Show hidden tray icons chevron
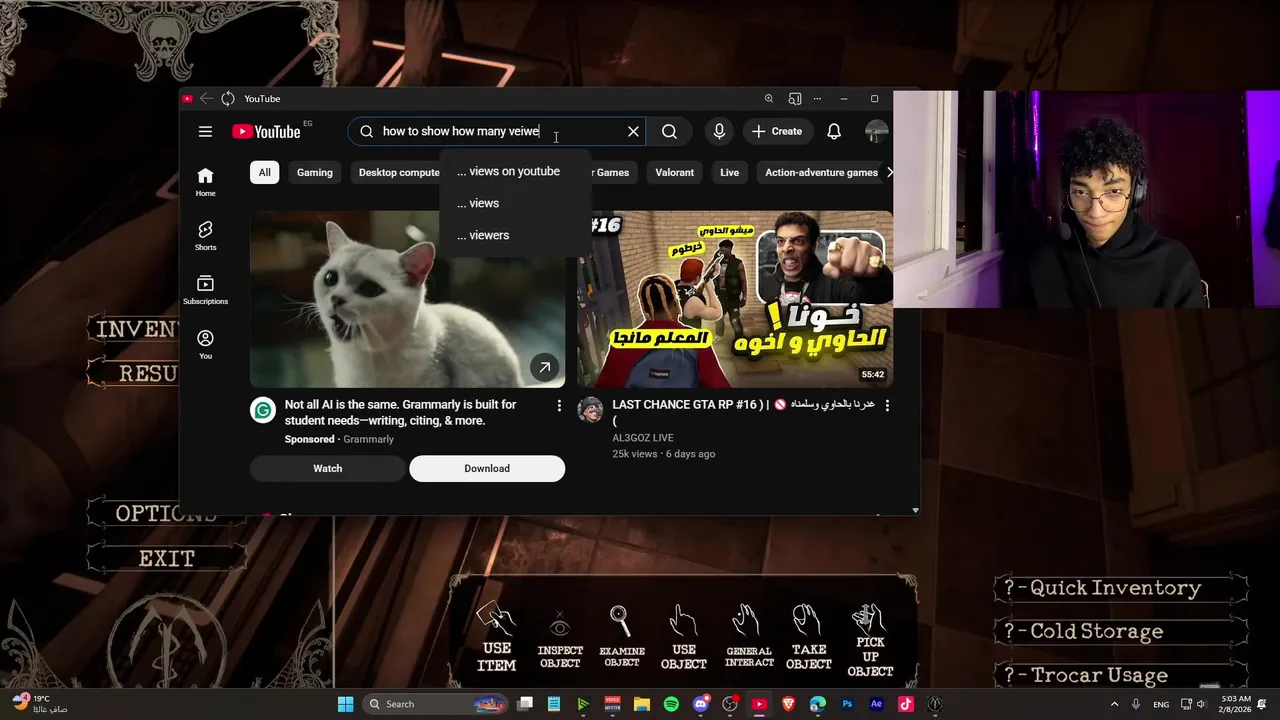The height and width of the screenshot is (720, 1280). pos(1114,704)
